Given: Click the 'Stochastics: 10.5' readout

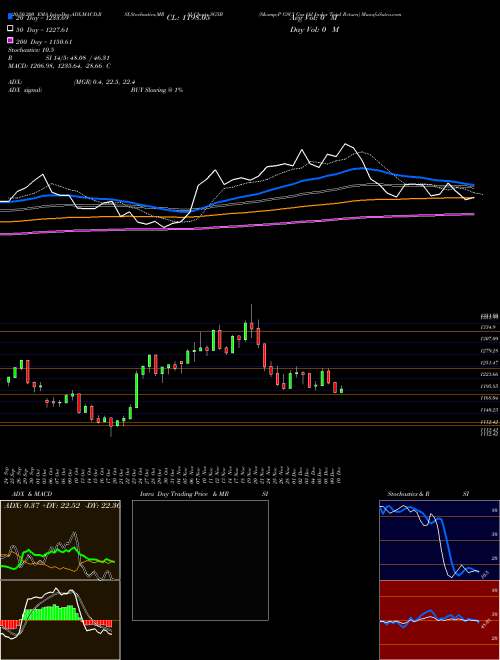Looking at the screenshot, I should coord(29,50).
